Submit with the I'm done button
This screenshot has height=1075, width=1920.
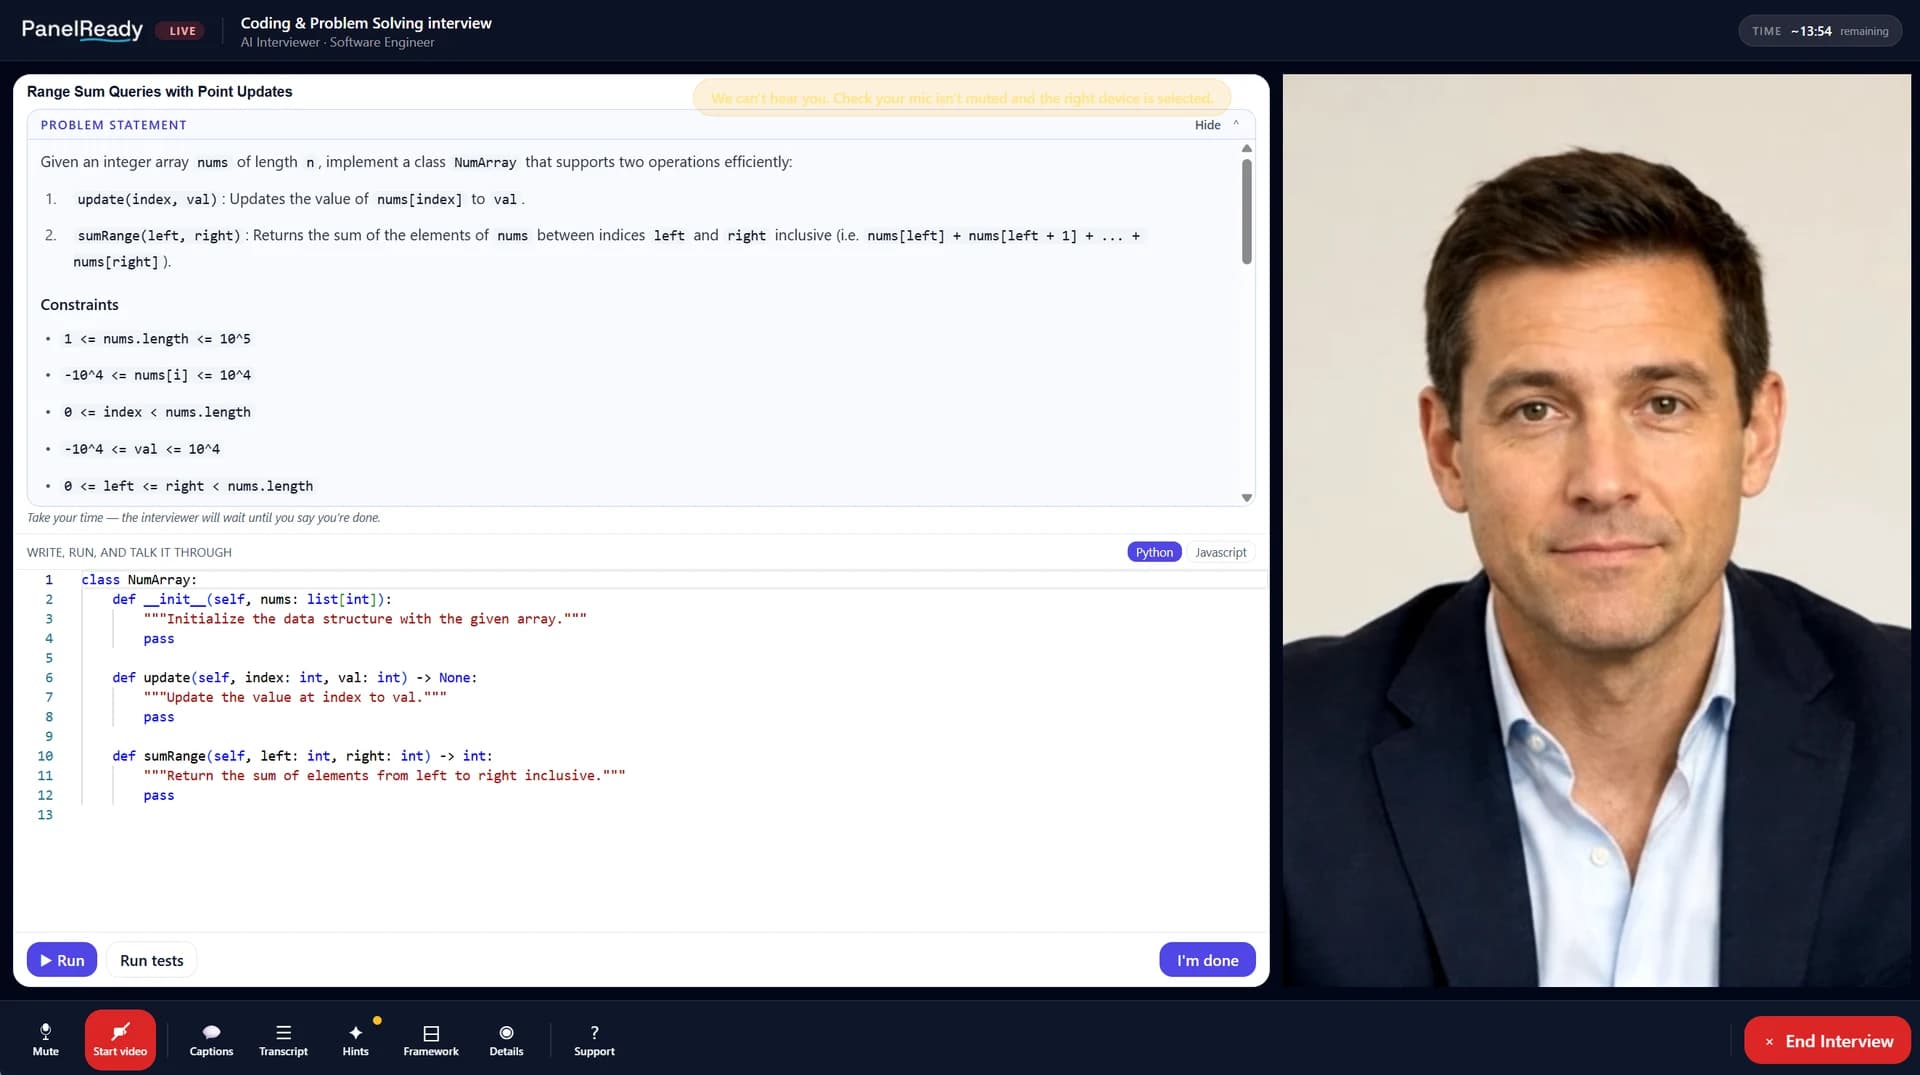tap(1207, 960)
